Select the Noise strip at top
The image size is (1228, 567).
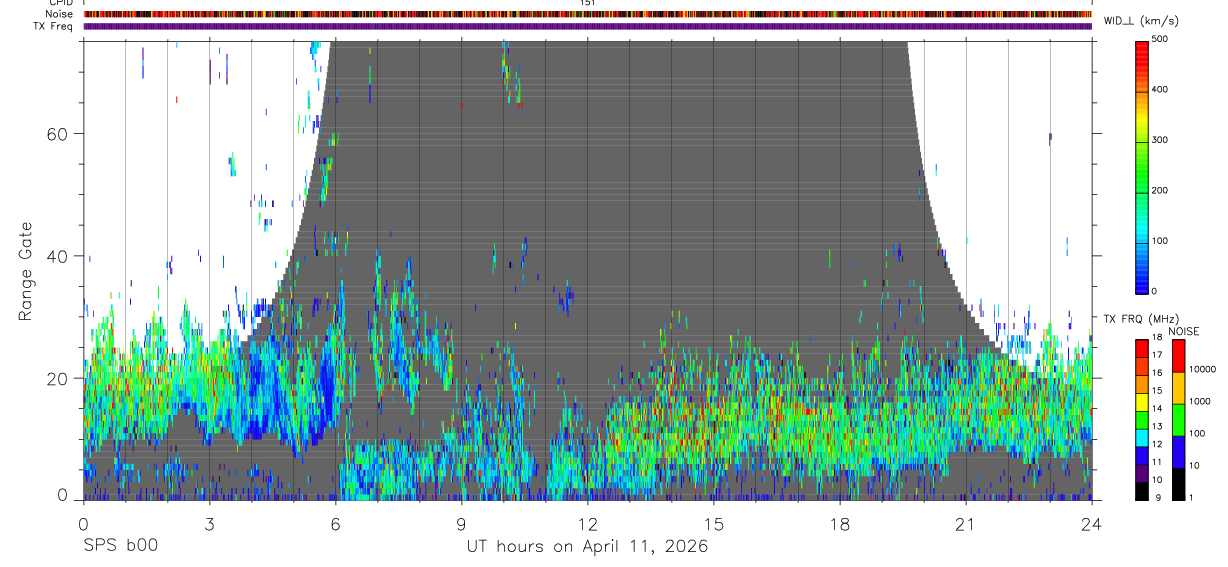pos(587,14)
